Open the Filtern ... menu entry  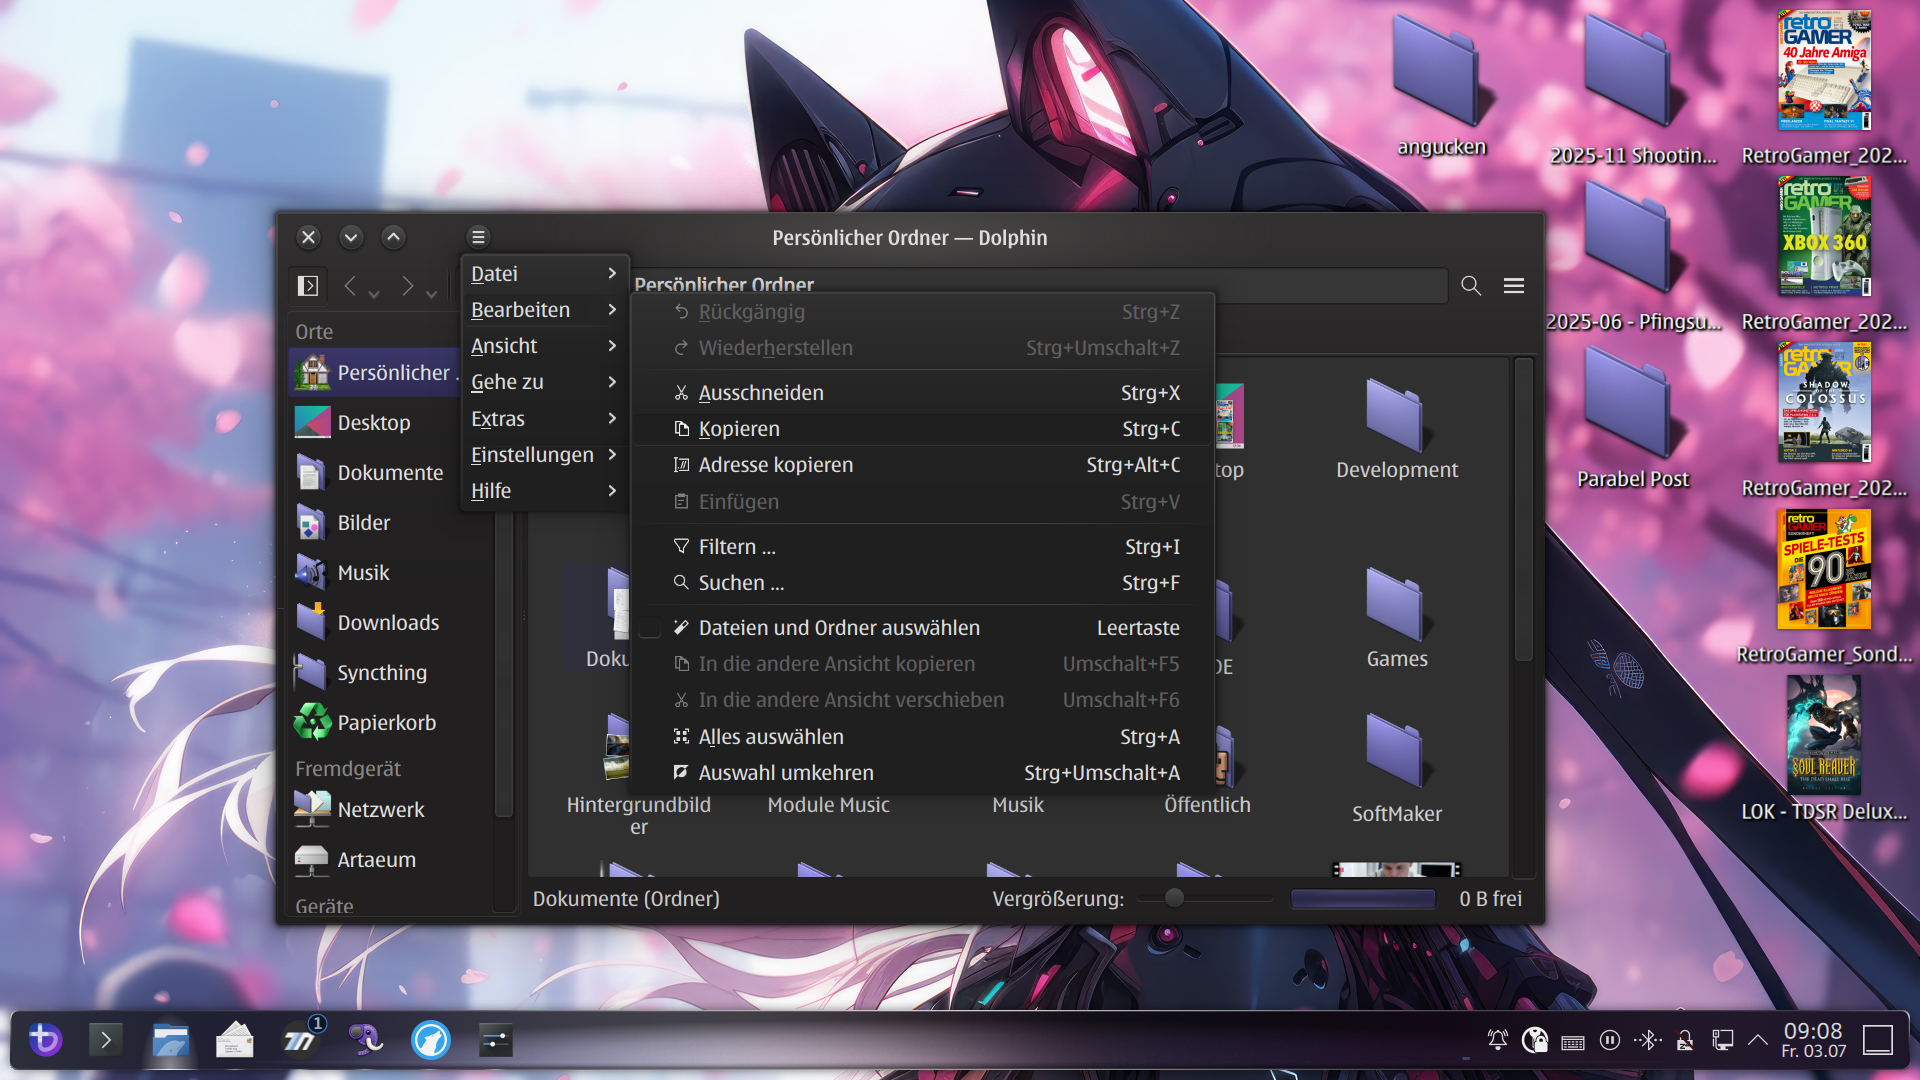pyautogui.click(x=923, y=547)
